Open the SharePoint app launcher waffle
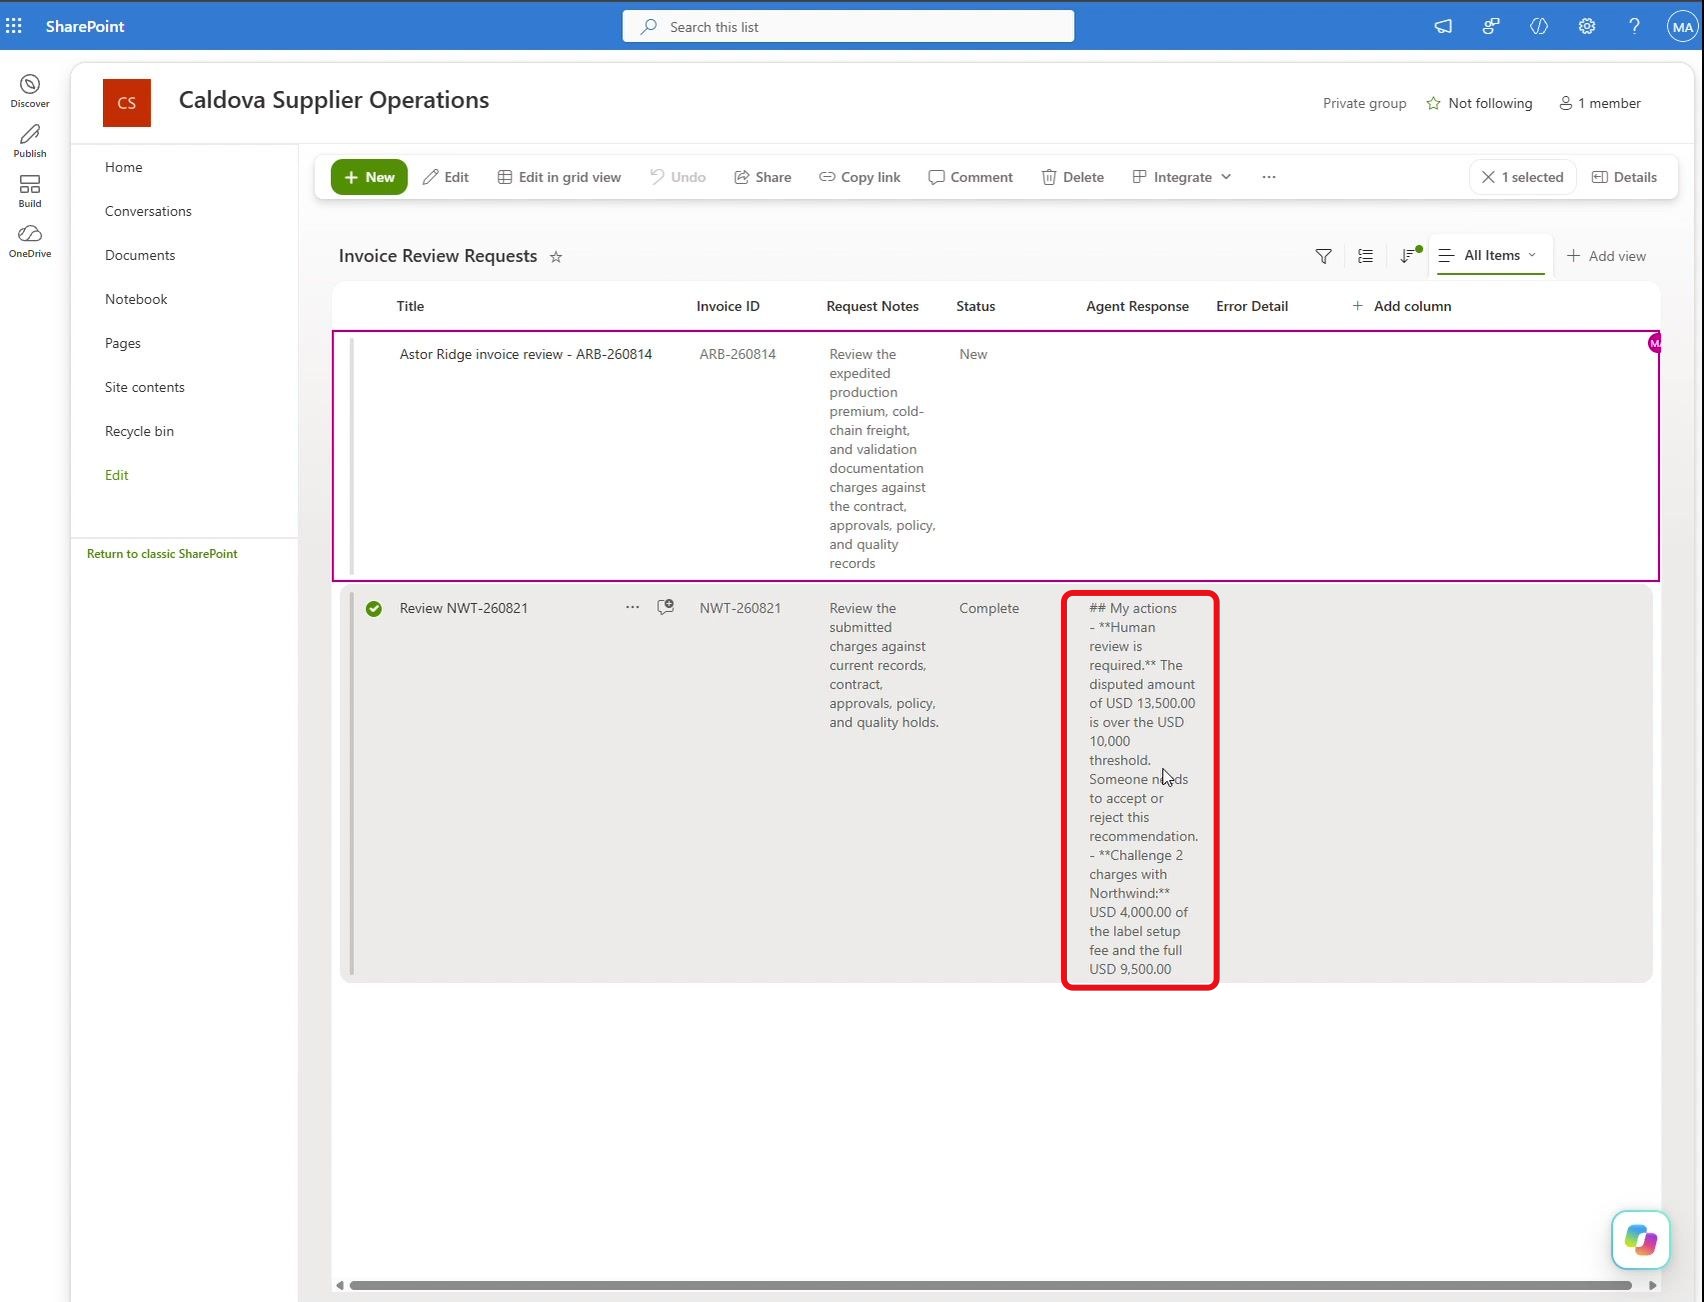 (x=14, y=26)
